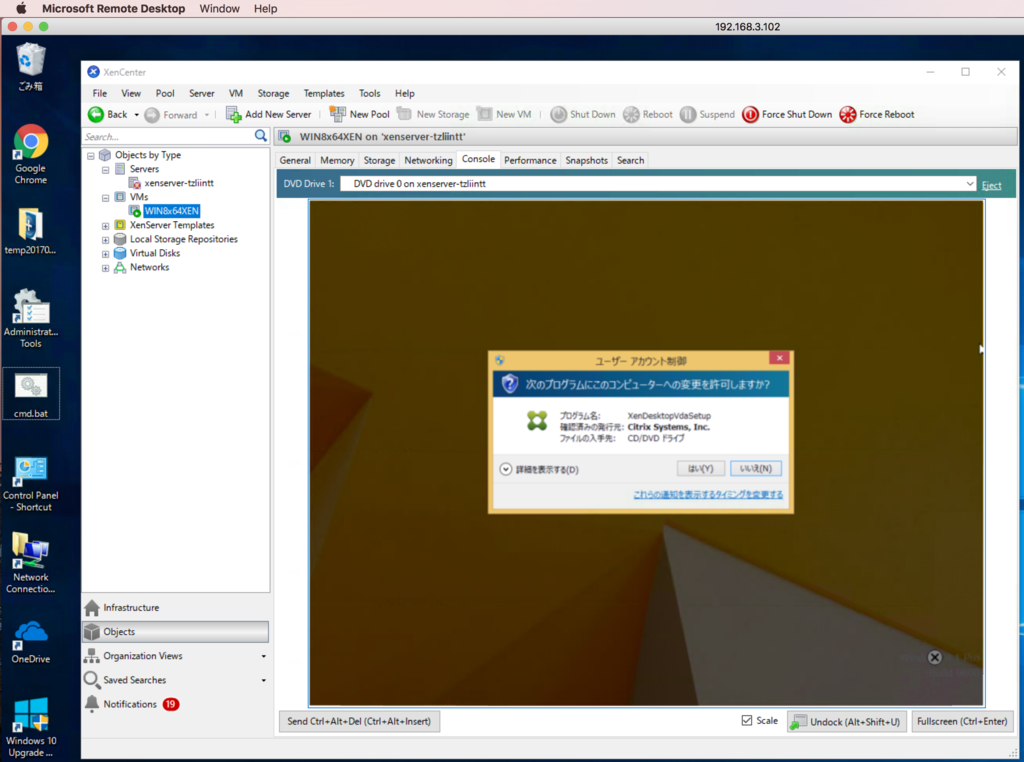
Task: Open the Pool menu
Action: click(x=165, y=93)
